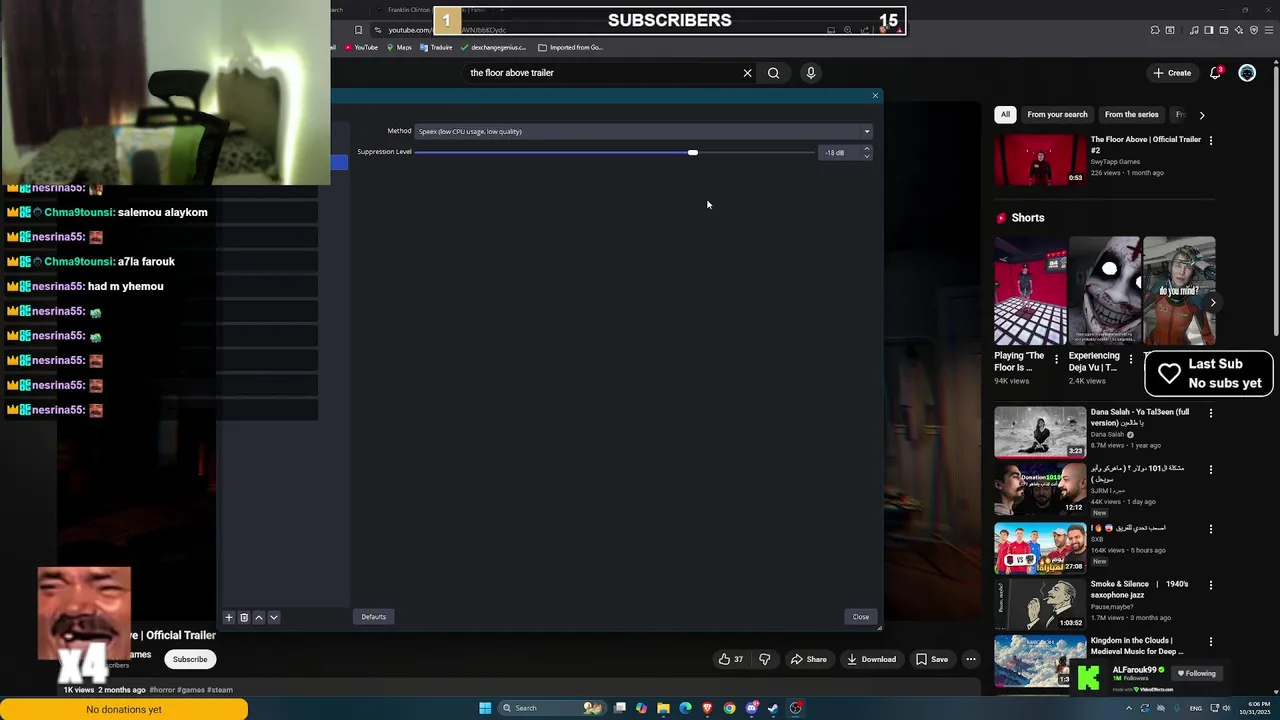Open Dana Salah Ya Tal3een video thumbnail
Viewport: 1280px width, 720px height.
1040,432
